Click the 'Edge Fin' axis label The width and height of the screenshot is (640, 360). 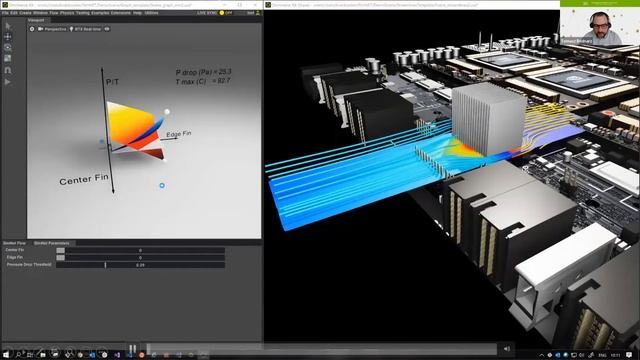tap(178, 134)
